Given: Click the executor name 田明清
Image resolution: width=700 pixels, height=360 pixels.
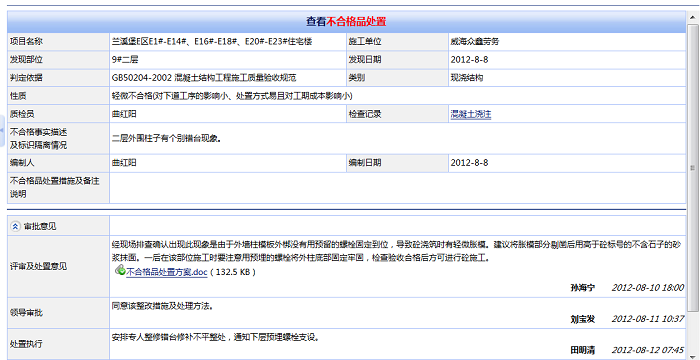Looking at the screenshot, I should 583,350.
